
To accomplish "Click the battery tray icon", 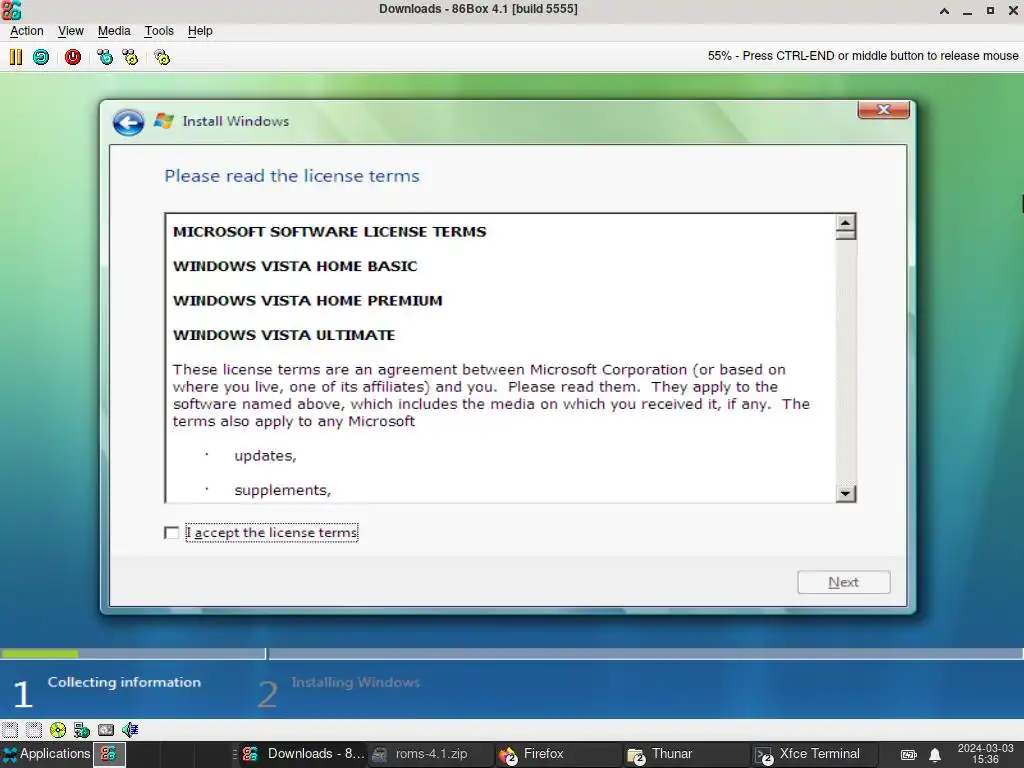I will click(x=908, y=755).
